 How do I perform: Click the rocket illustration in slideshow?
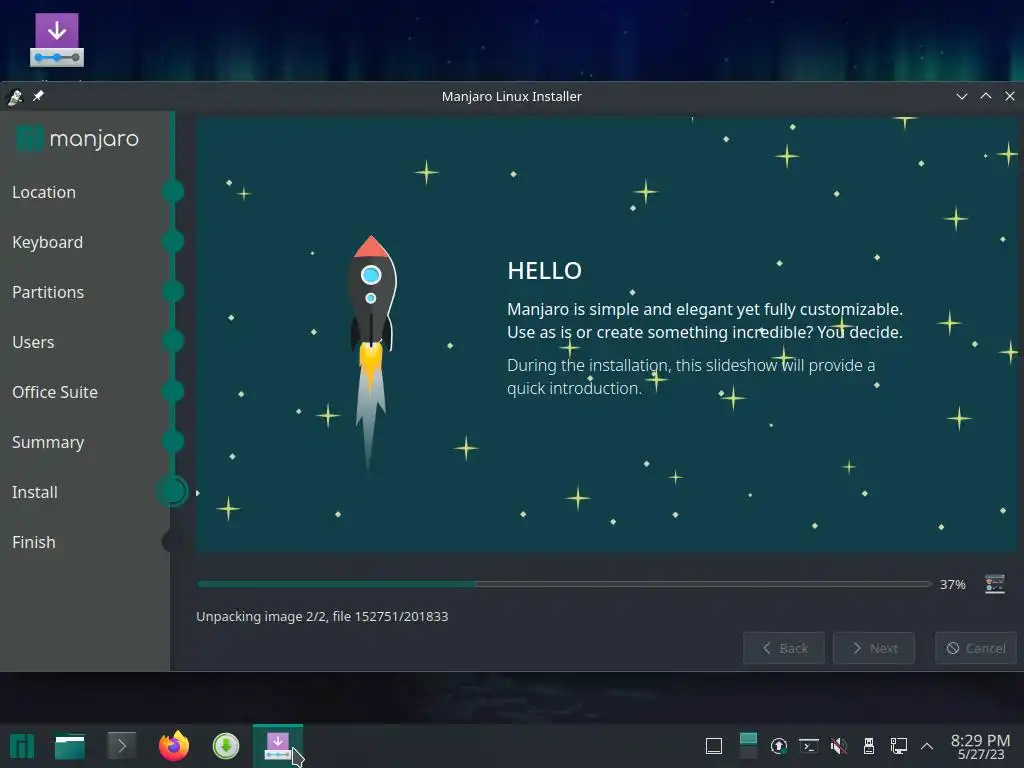(371, 353)
